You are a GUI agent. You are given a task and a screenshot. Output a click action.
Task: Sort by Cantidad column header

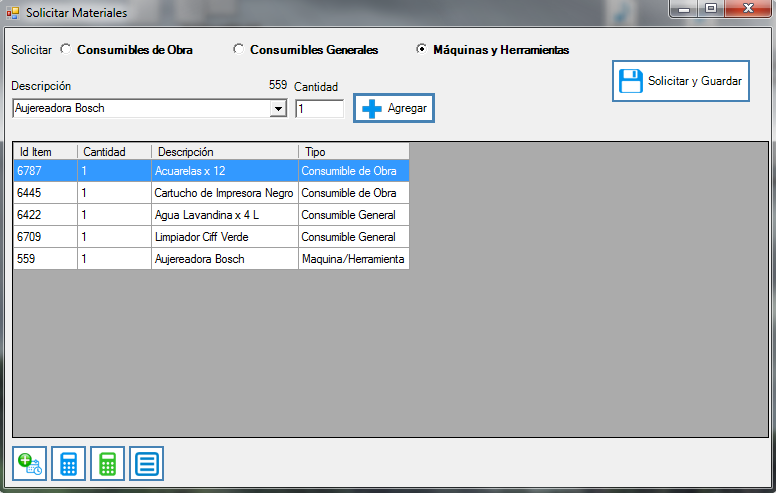coord(114,151)
